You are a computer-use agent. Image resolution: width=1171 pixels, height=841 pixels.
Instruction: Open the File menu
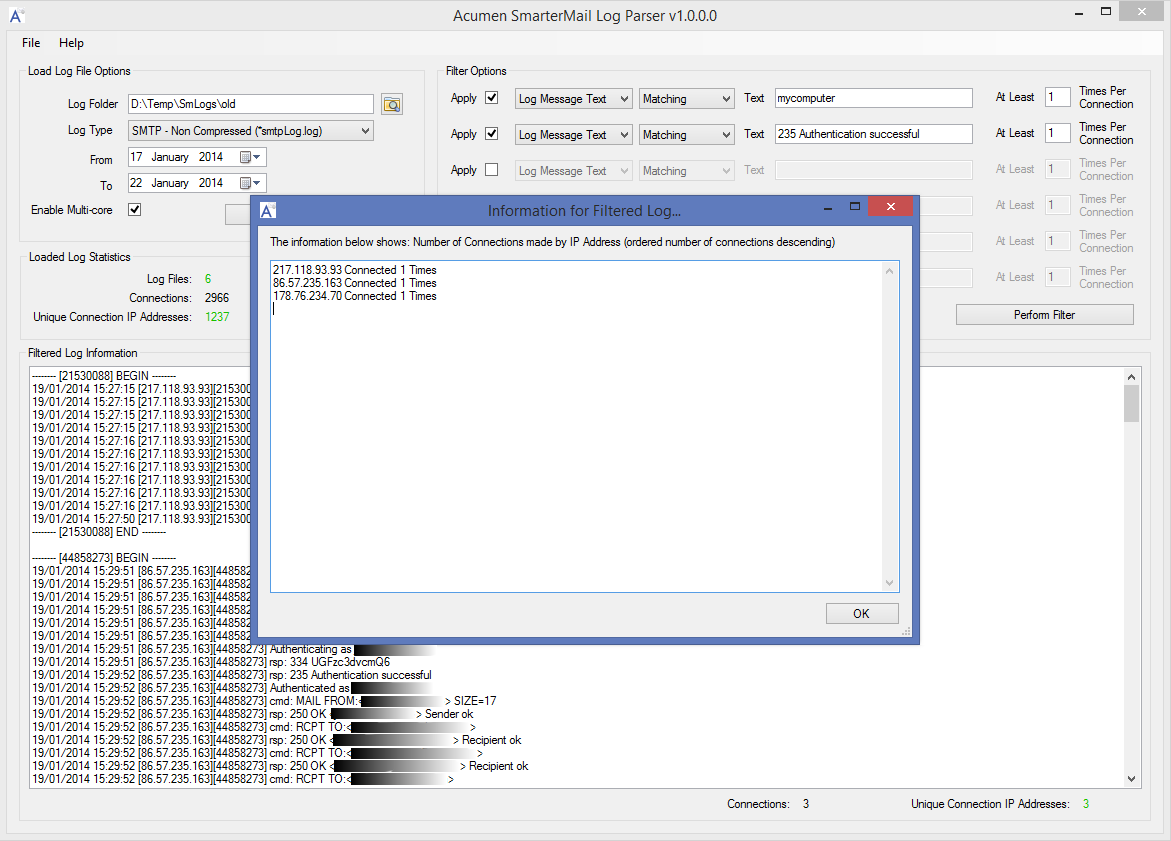click(x=31, y=43)
